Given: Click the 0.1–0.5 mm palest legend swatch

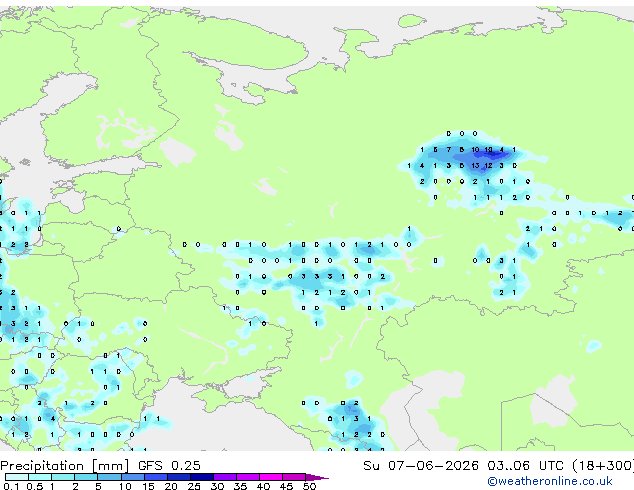Looking at the screenshot, I should [17, 477].
